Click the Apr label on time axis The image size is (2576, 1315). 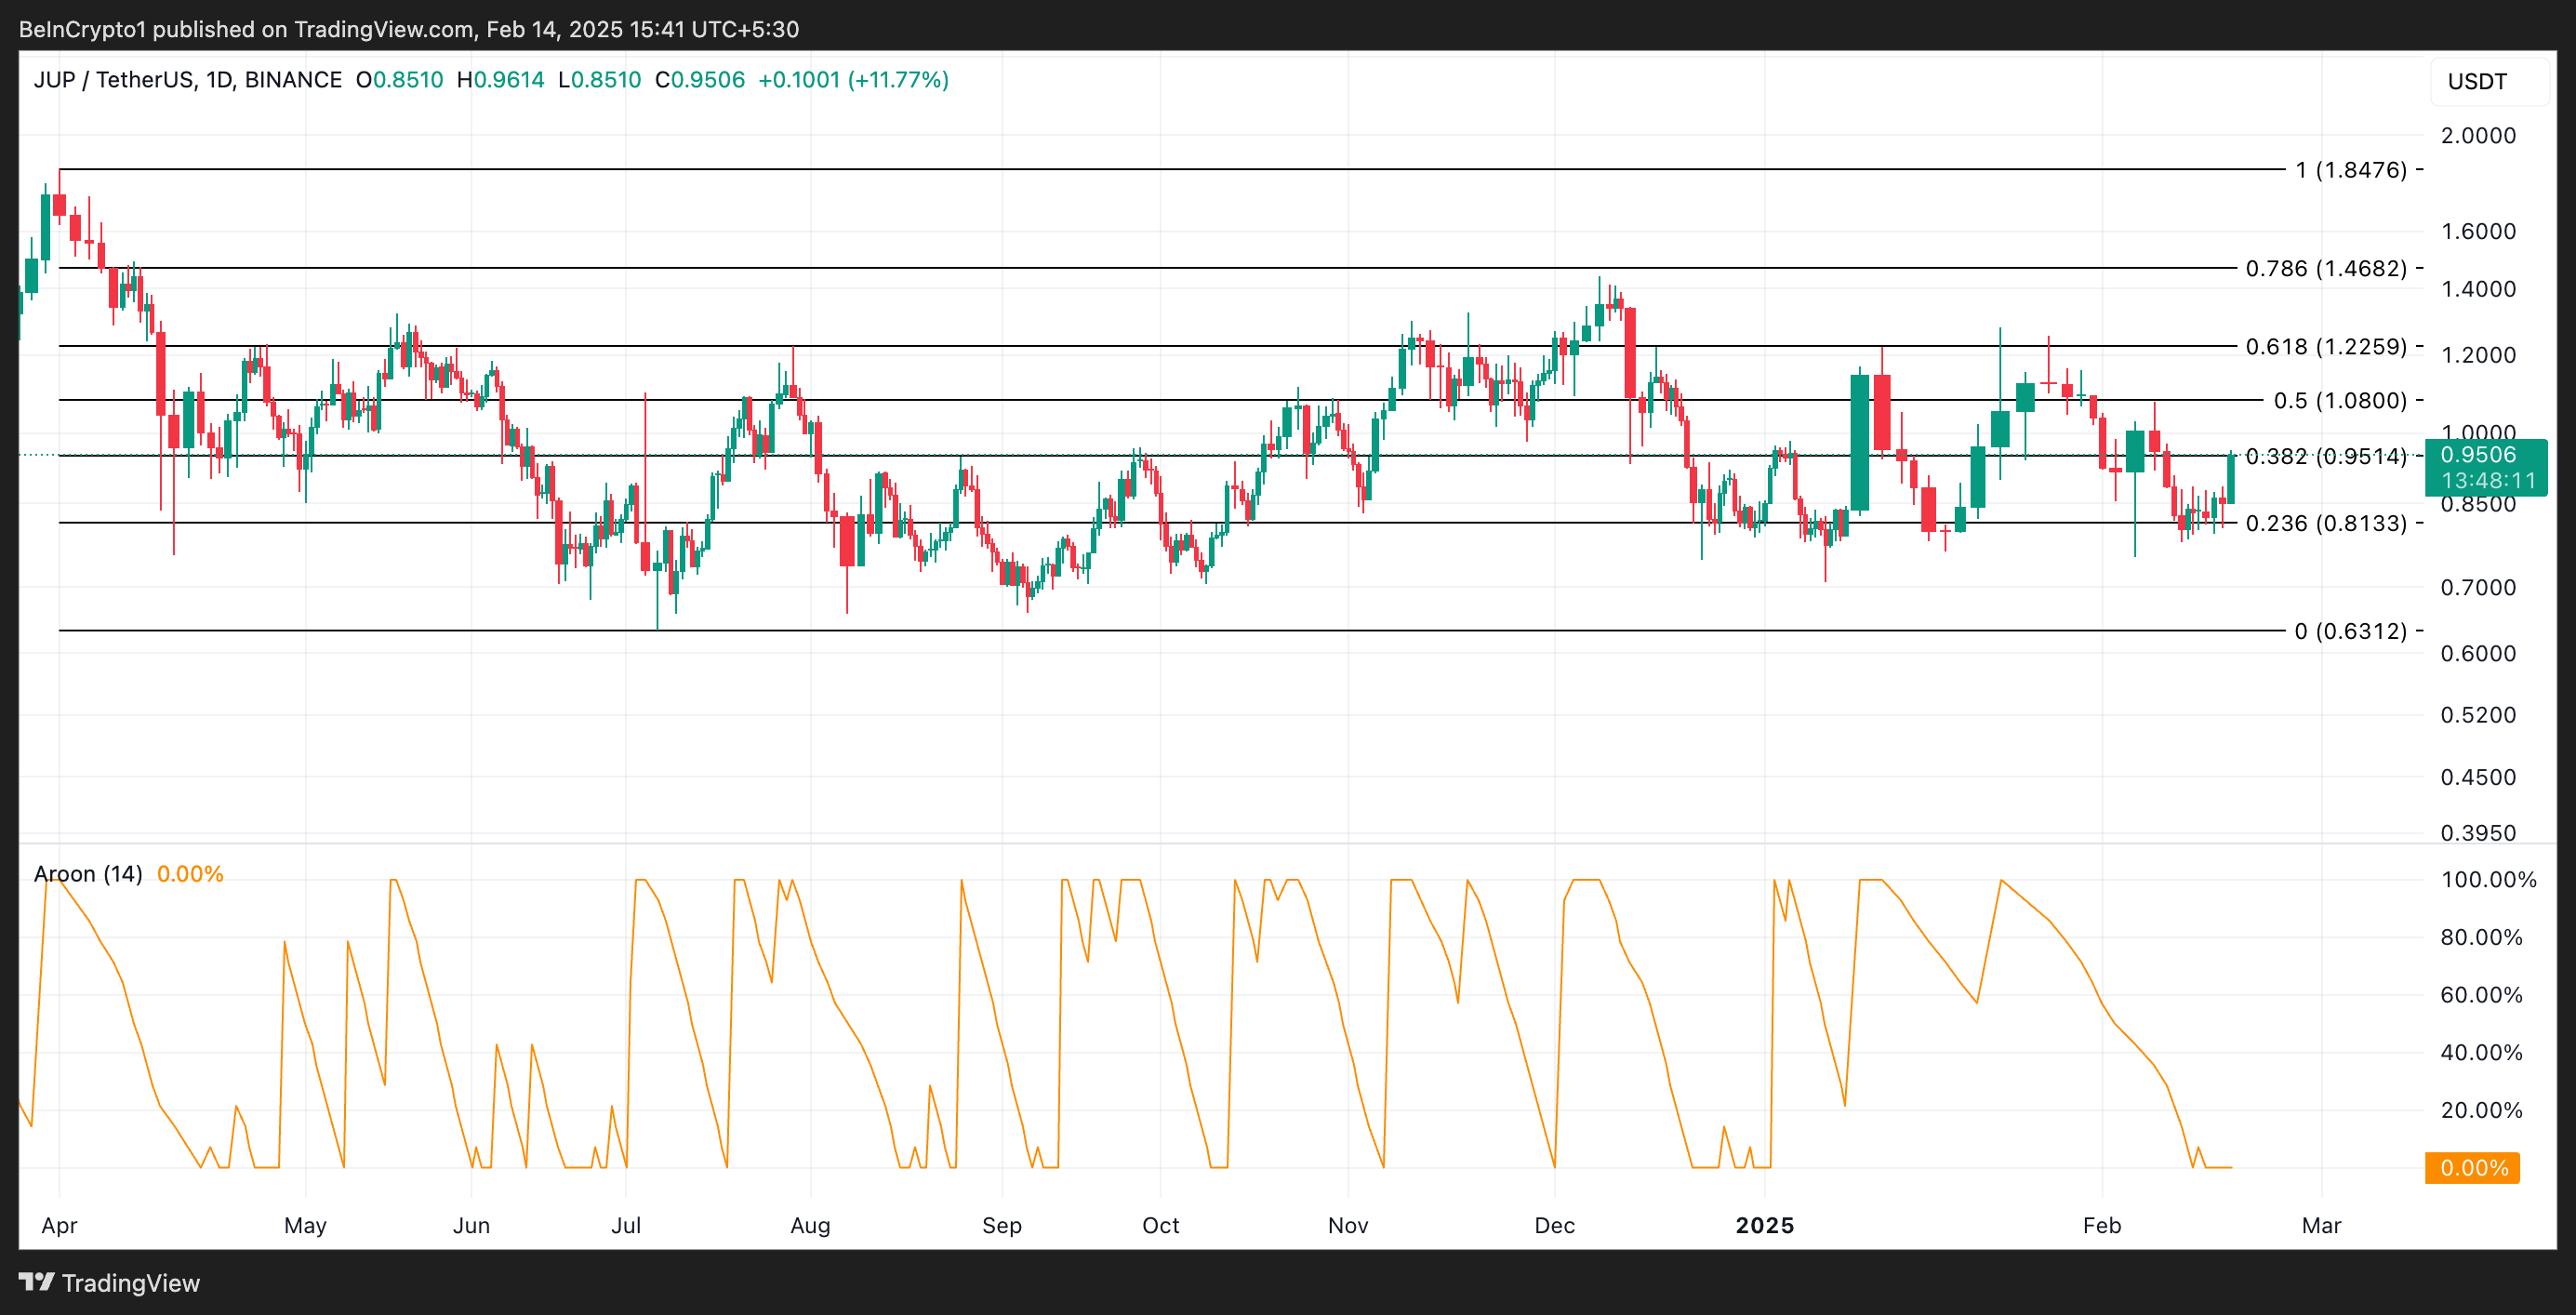pyautogui.click(x=59, y=1225)
